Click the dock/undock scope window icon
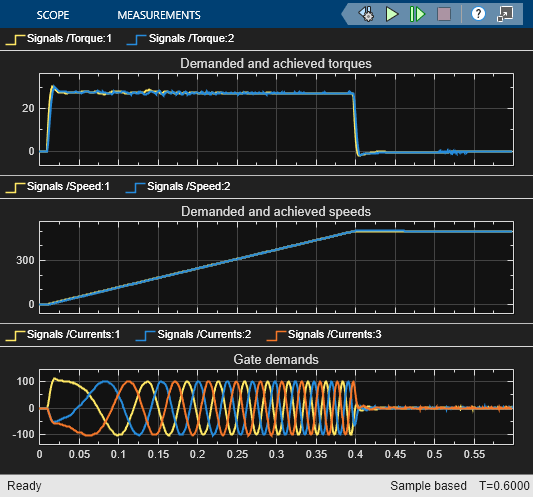The height and width of the screenshot is (497, 533). coord(505,14)
